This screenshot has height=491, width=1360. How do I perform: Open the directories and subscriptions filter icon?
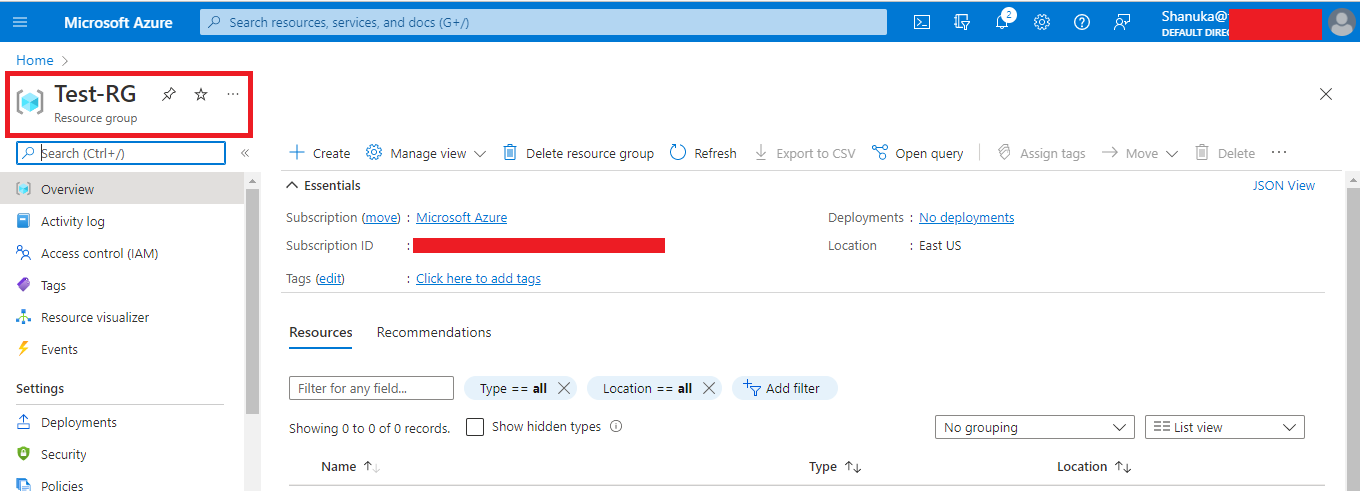pyautogui.click(x=962, y=22)
